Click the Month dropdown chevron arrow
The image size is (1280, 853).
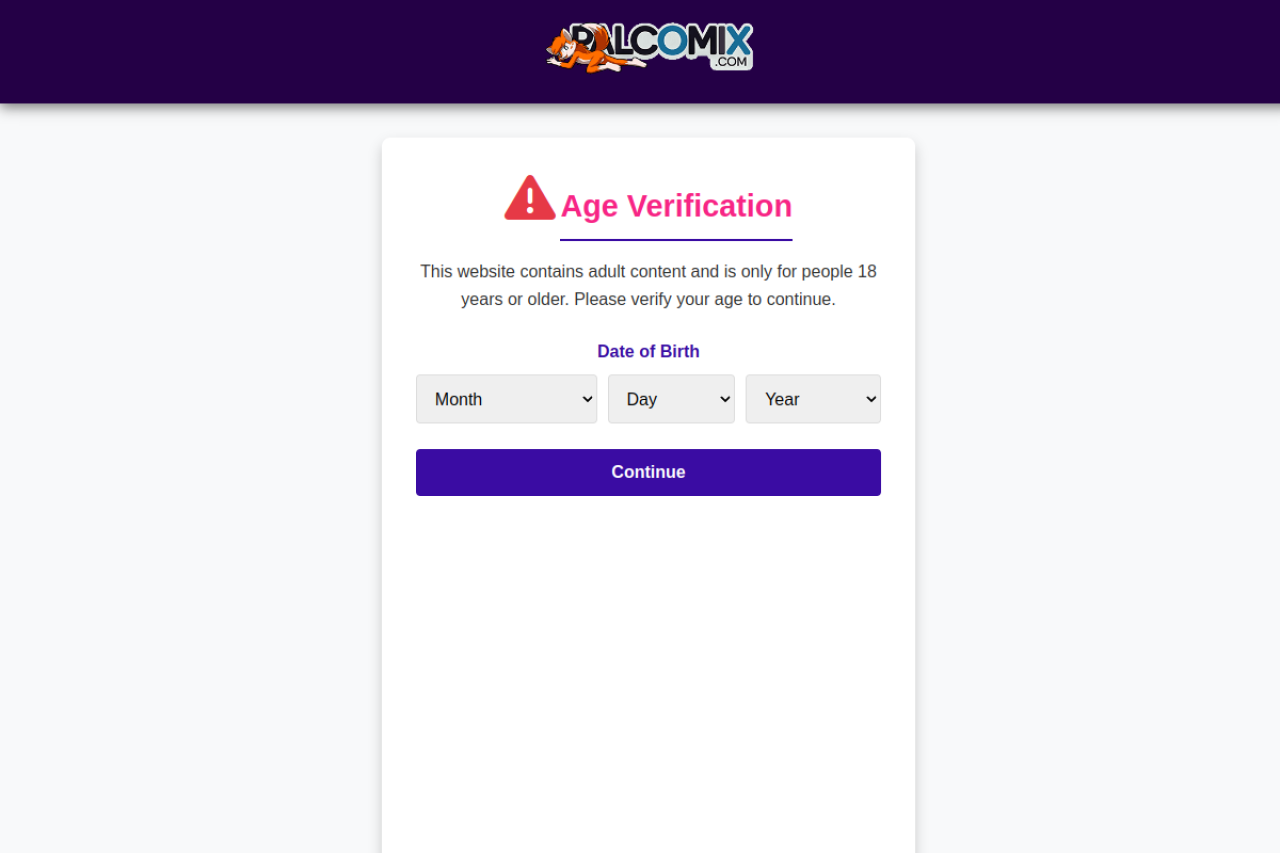coord(587,399)
